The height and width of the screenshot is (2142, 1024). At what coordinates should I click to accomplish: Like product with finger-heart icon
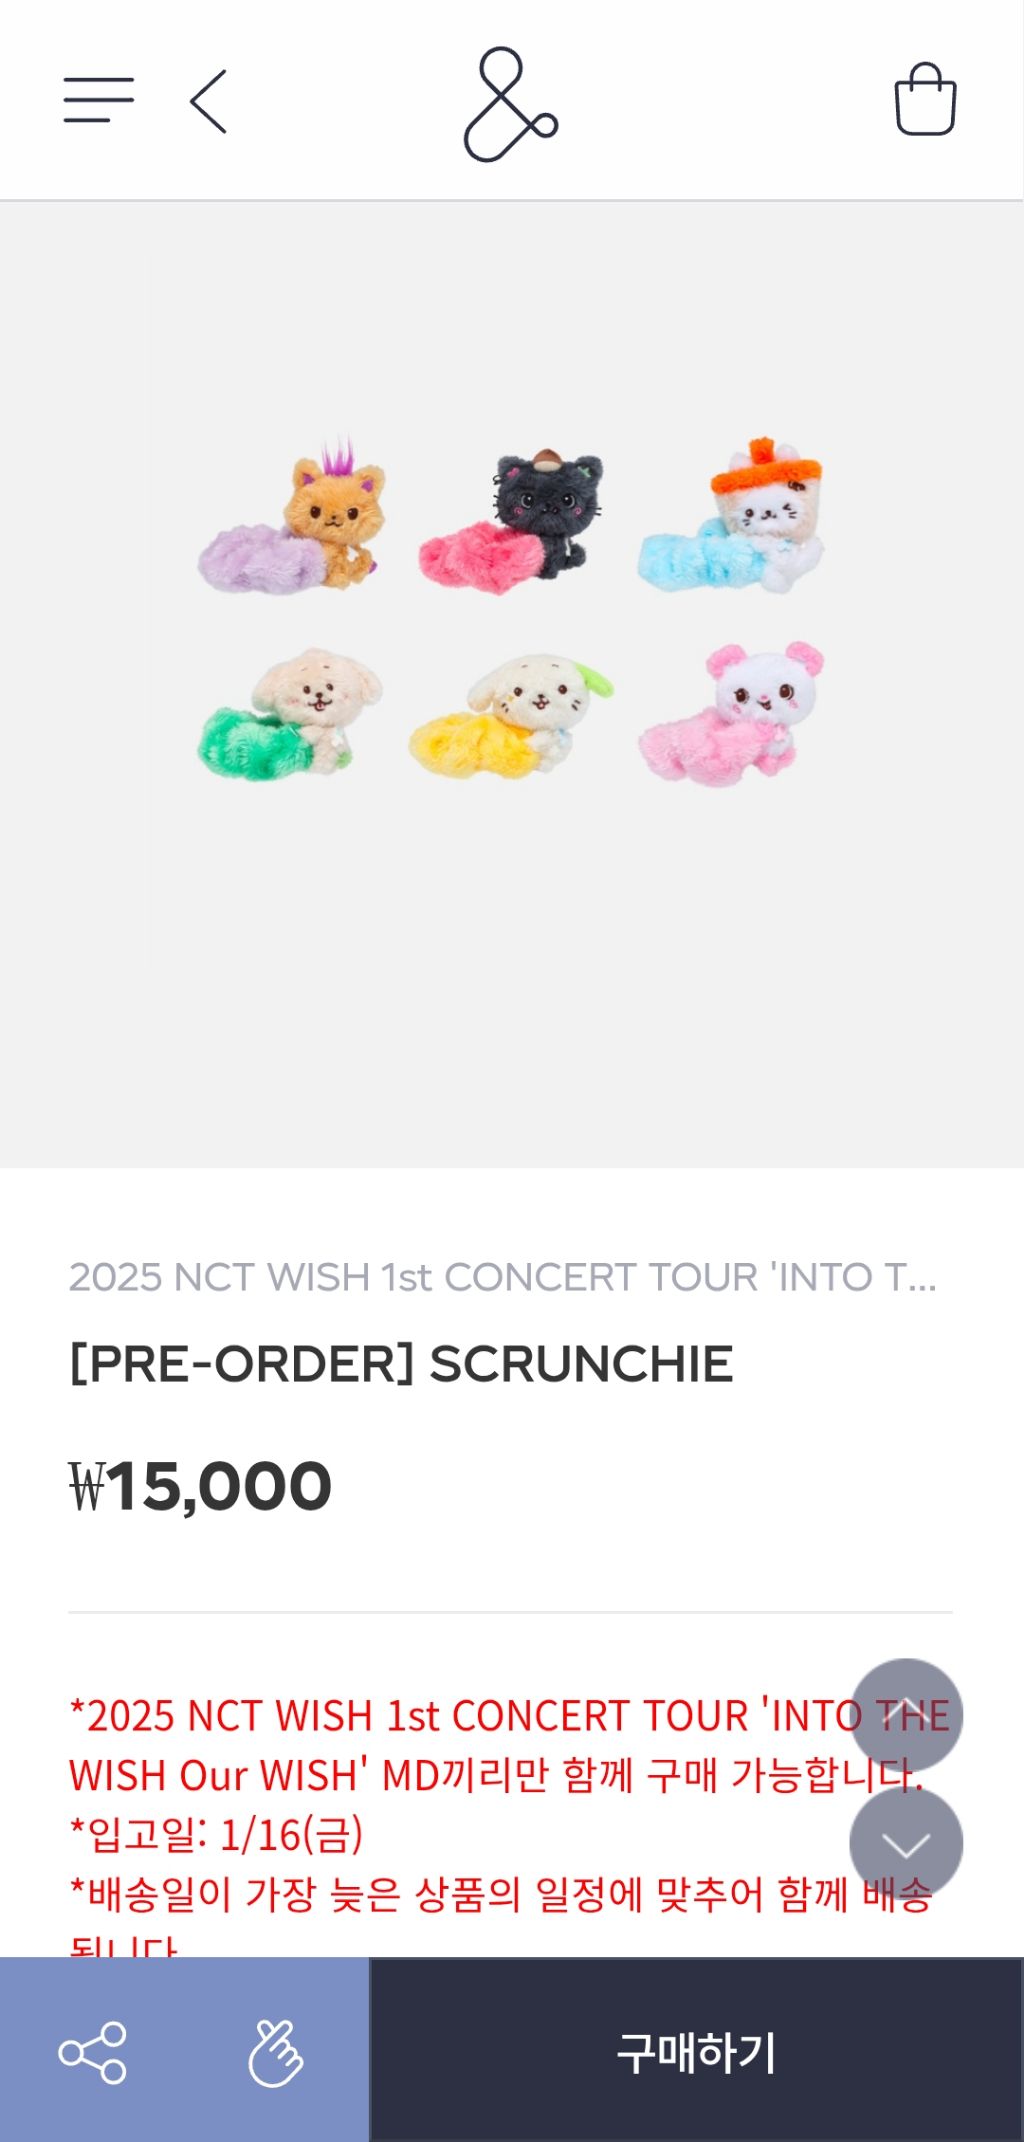(x=275, y=2053)
